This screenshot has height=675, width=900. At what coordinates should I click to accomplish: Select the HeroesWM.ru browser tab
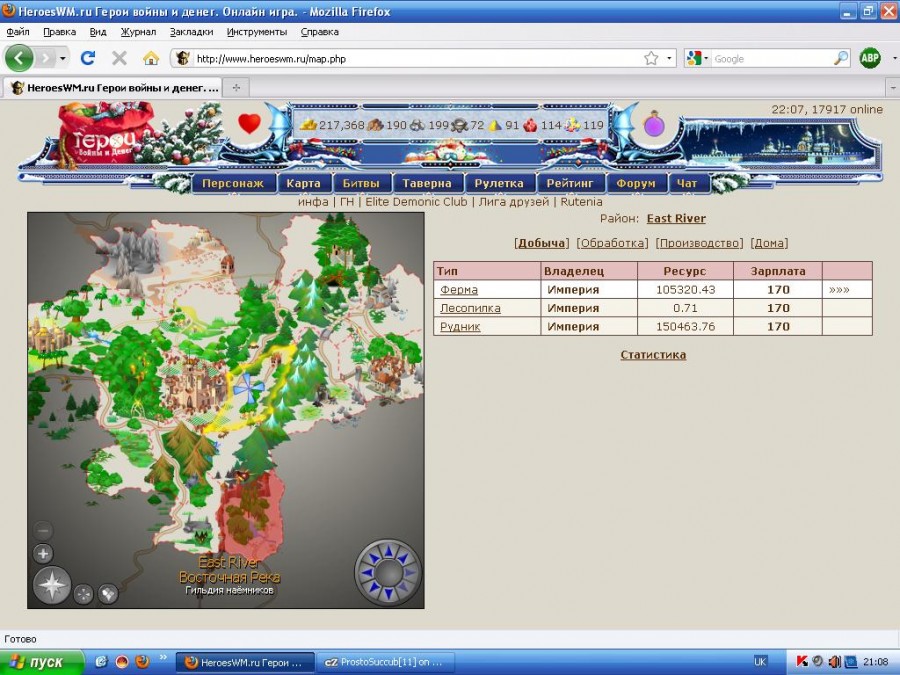point(112,88)
